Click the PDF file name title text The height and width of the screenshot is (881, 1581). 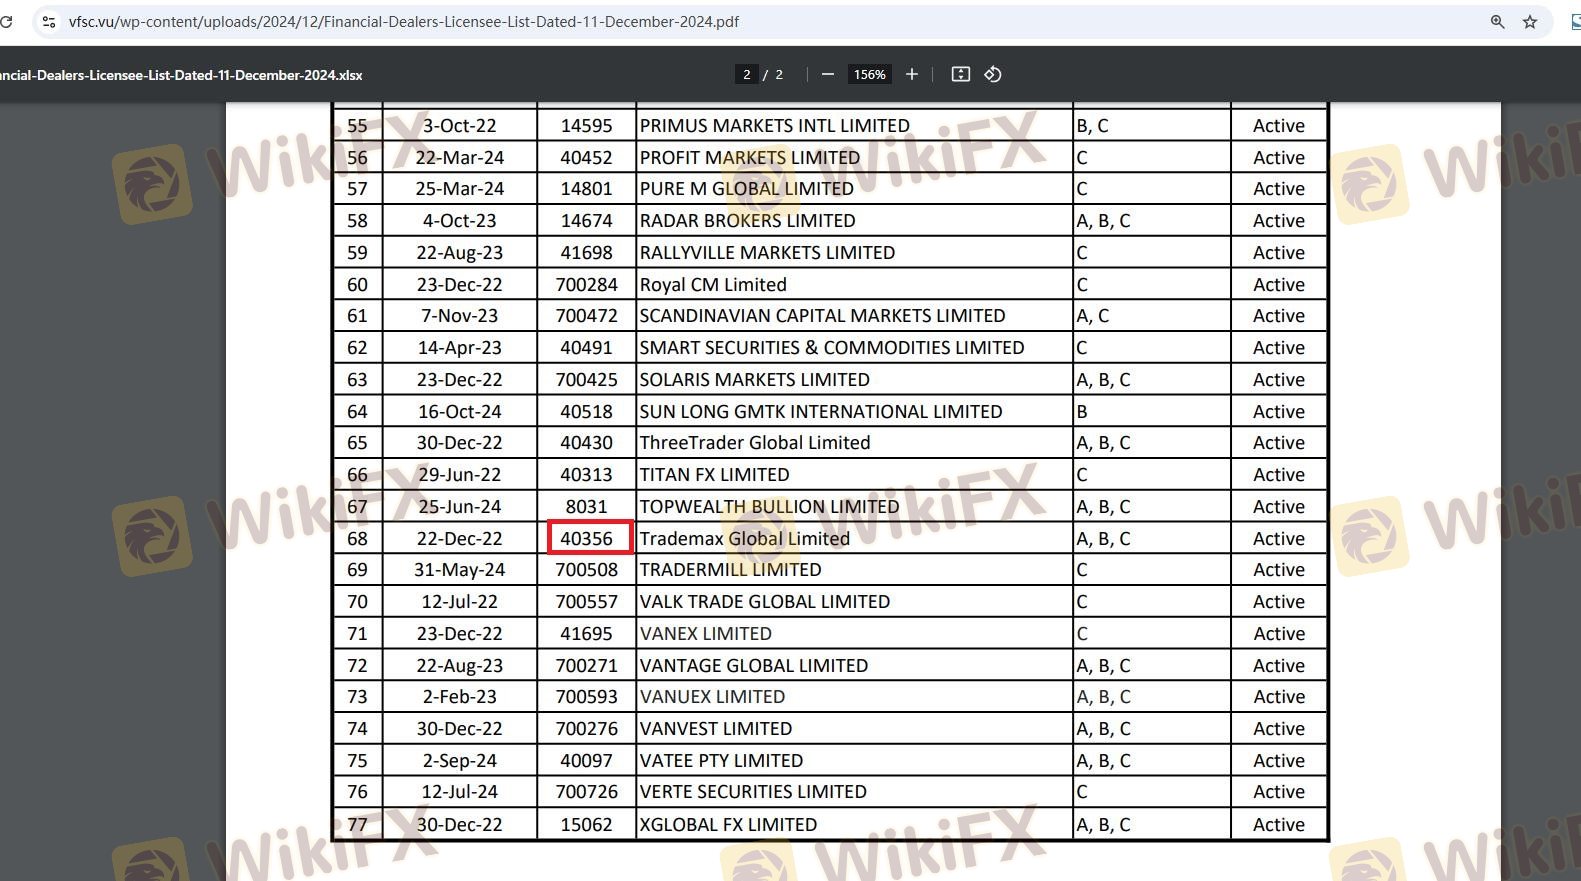(182, 75)
